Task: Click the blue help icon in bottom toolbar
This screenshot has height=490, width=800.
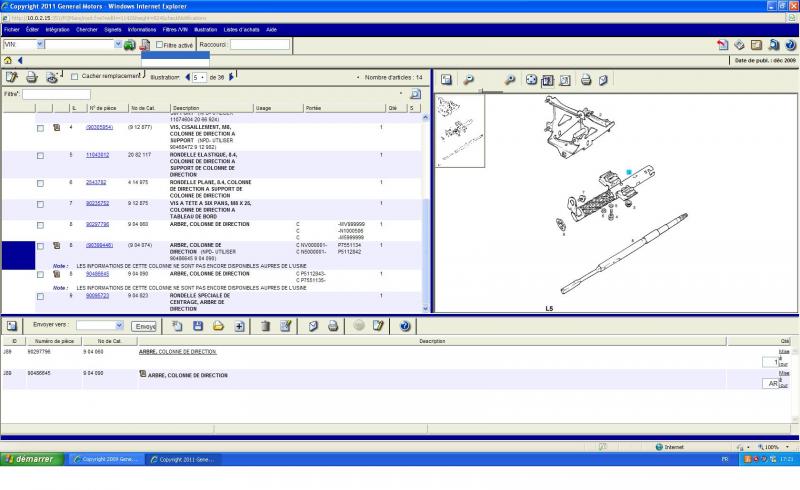Action: [x=405, y=326]
